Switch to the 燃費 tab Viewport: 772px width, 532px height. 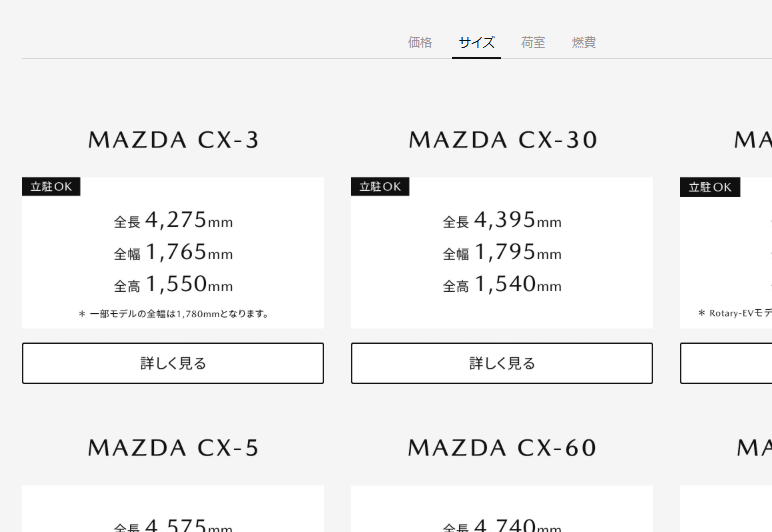[x=583, y=42]
